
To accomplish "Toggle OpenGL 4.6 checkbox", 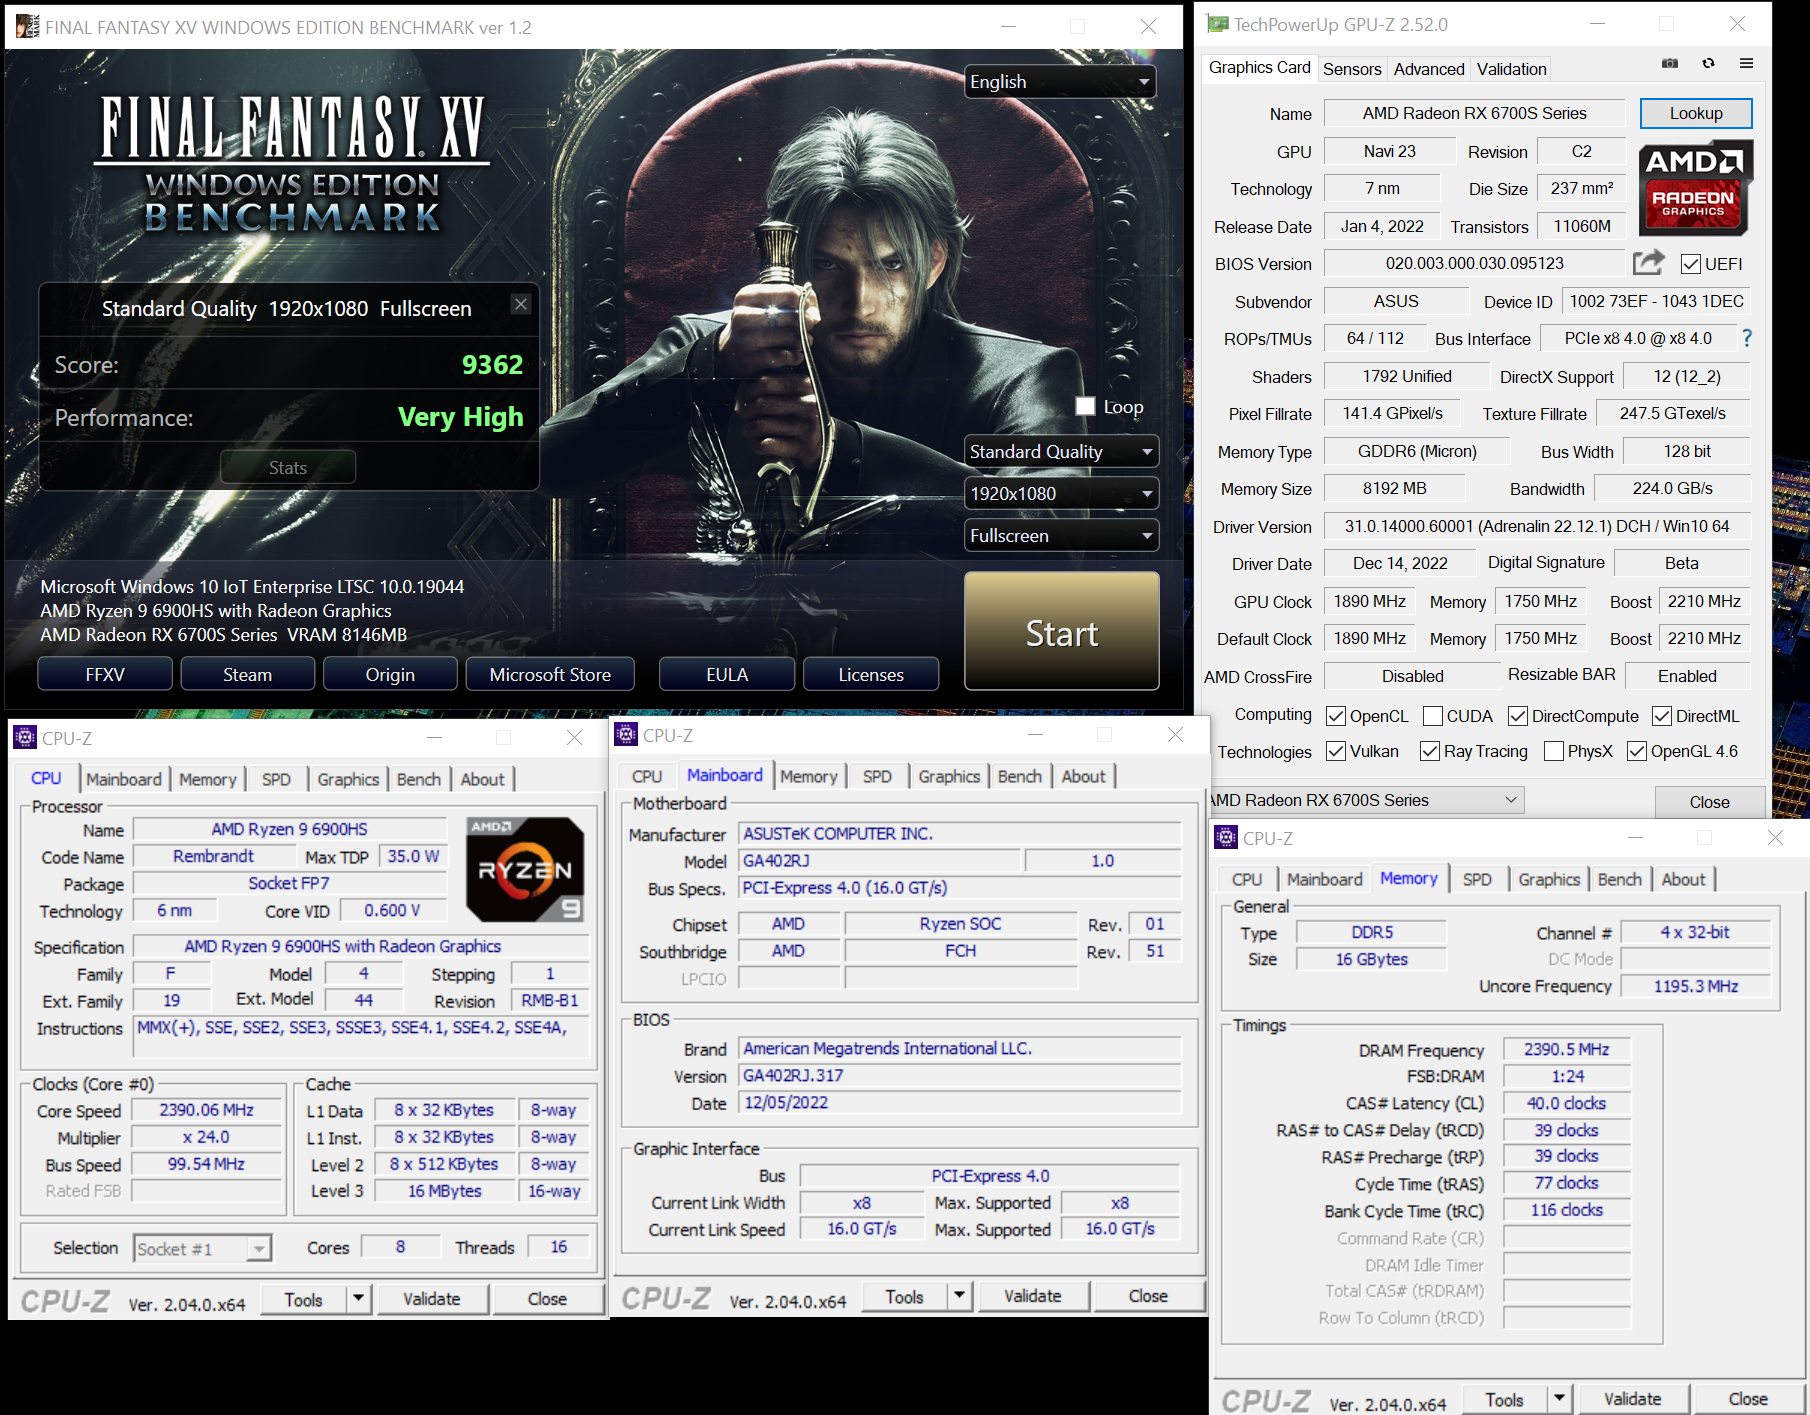I will [x=1637, y=751].
